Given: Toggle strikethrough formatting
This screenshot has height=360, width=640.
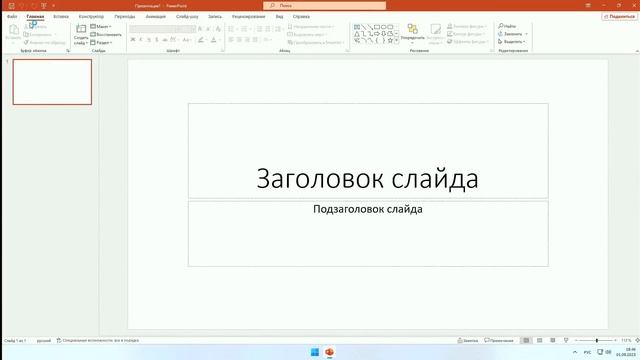Looking at the screenshot, I should click(x=164, y=40).
